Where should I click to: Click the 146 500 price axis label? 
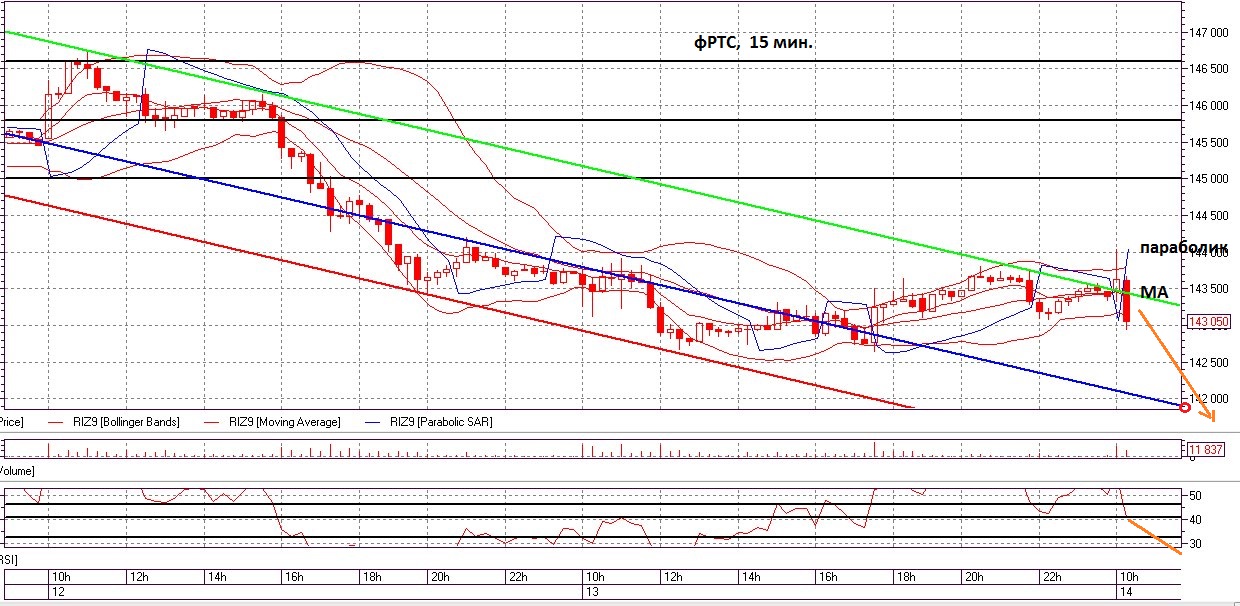(x=1210, y=69)
